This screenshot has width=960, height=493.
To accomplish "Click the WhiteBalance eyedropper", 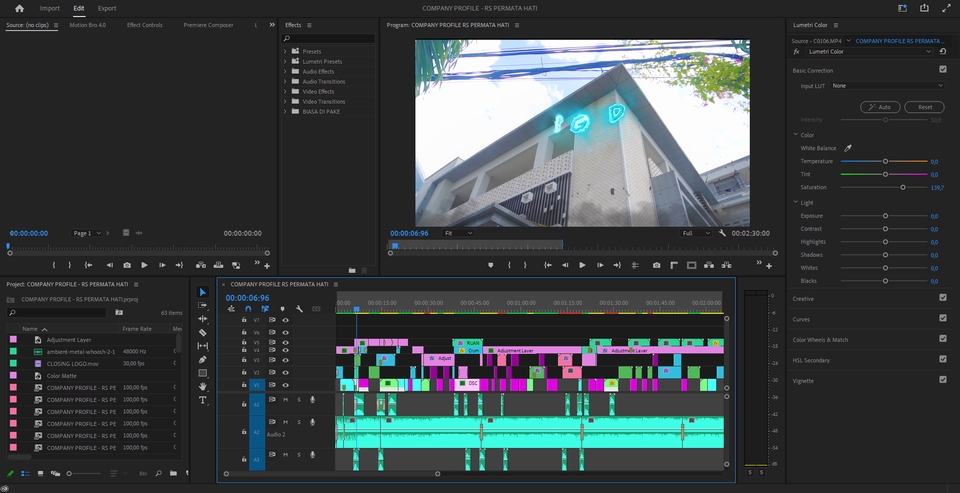I will (x=848, y=148).
